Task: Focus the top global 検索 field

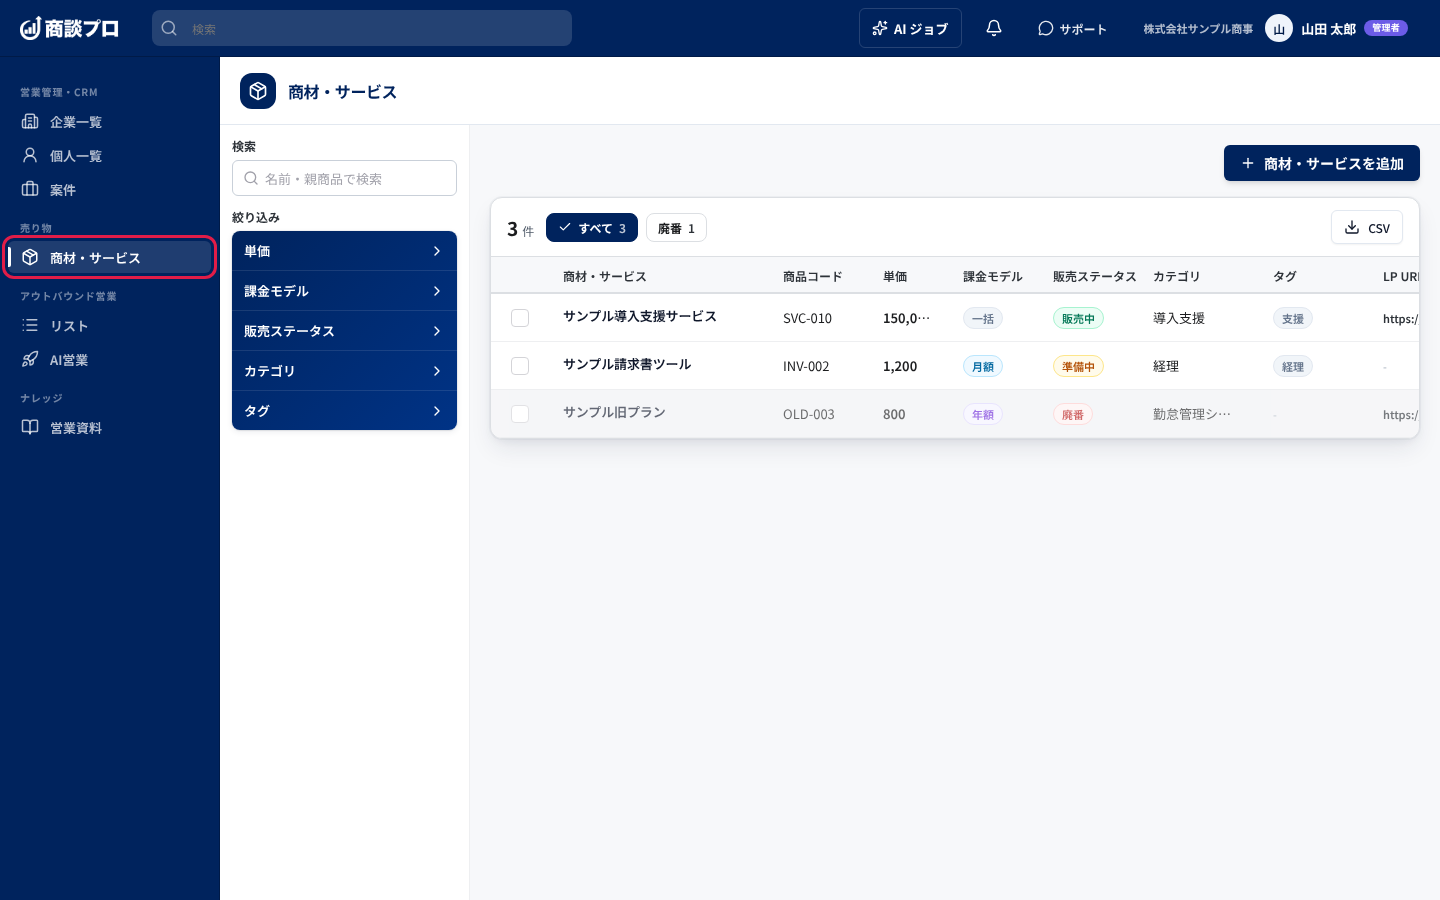Action: [x=362, y=28]
